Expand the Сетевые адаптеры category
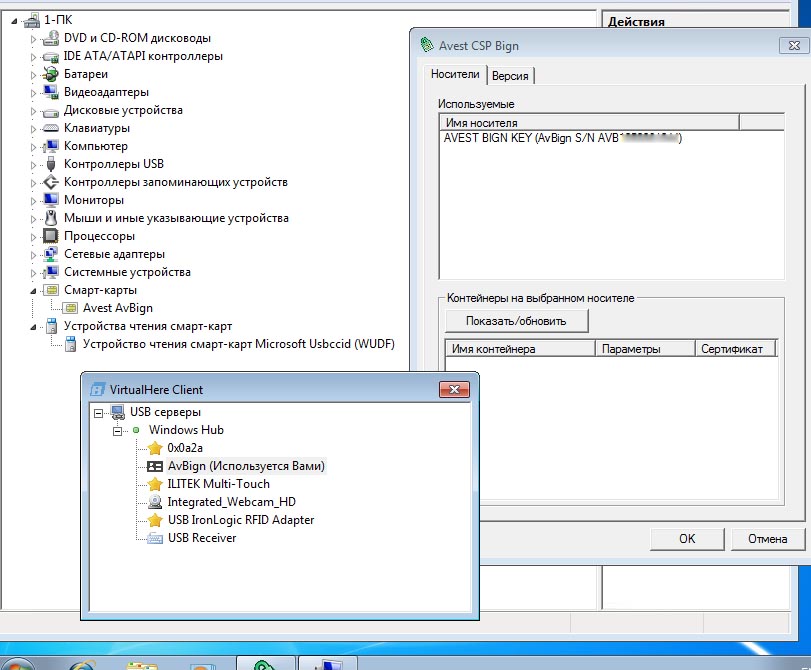 tap(34, 254)
